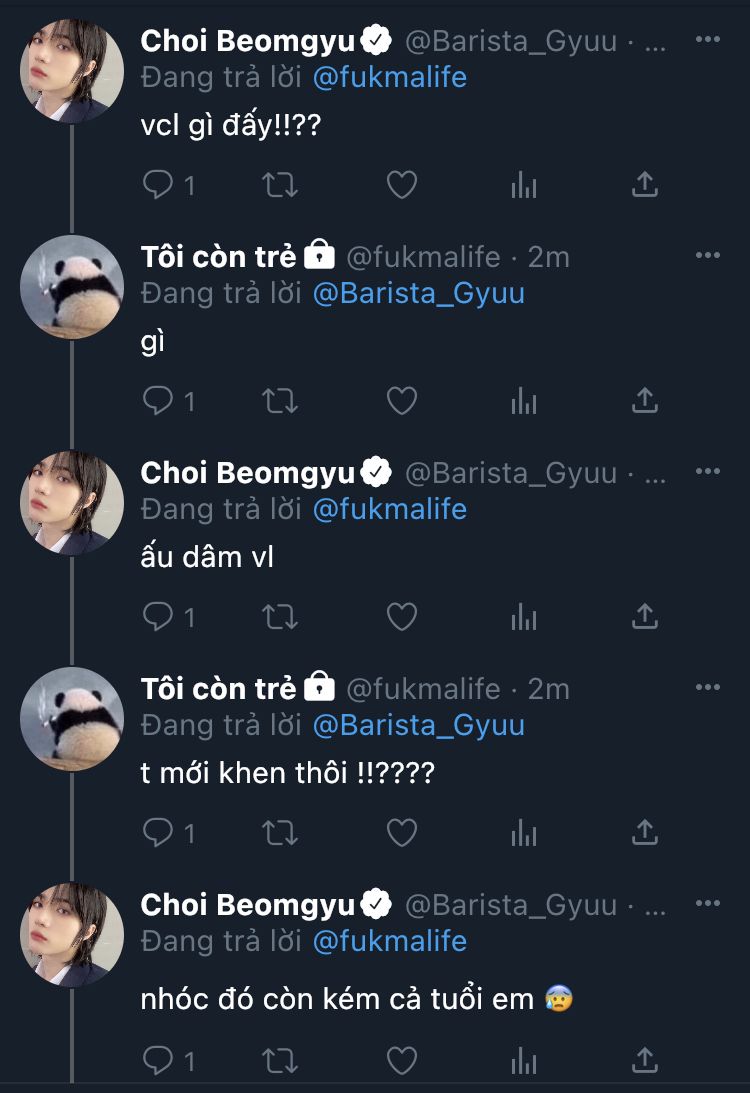View analytics for the "gì" tweet
Viewport: 750px width, 1093px height.
(x=524, y=401)
